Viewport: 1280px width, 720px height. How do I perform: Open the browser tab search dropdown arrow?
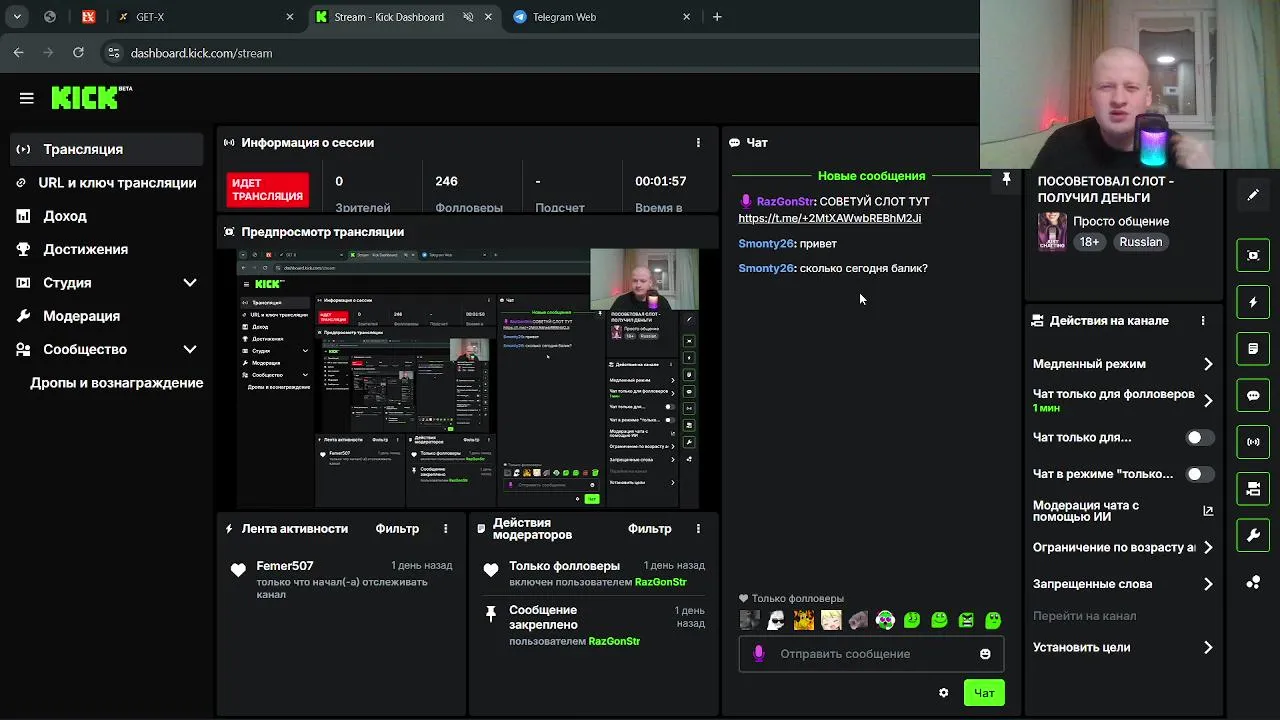[x=18, y=17]
